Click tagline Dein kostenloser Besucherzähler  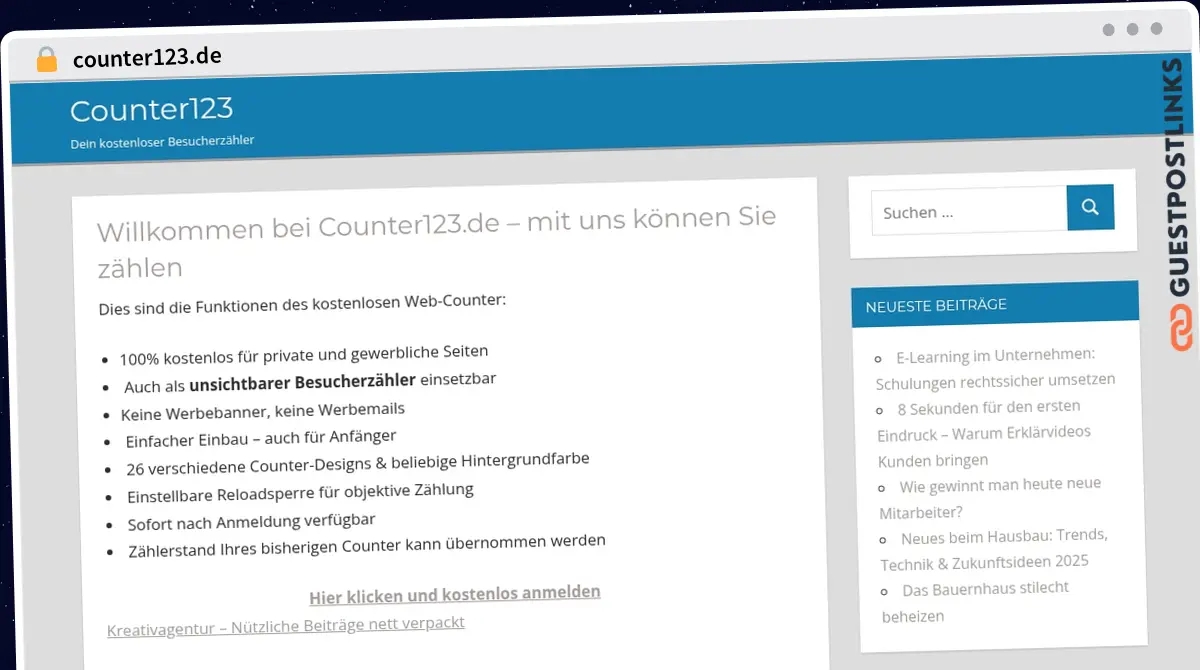(x=162, y=142)
